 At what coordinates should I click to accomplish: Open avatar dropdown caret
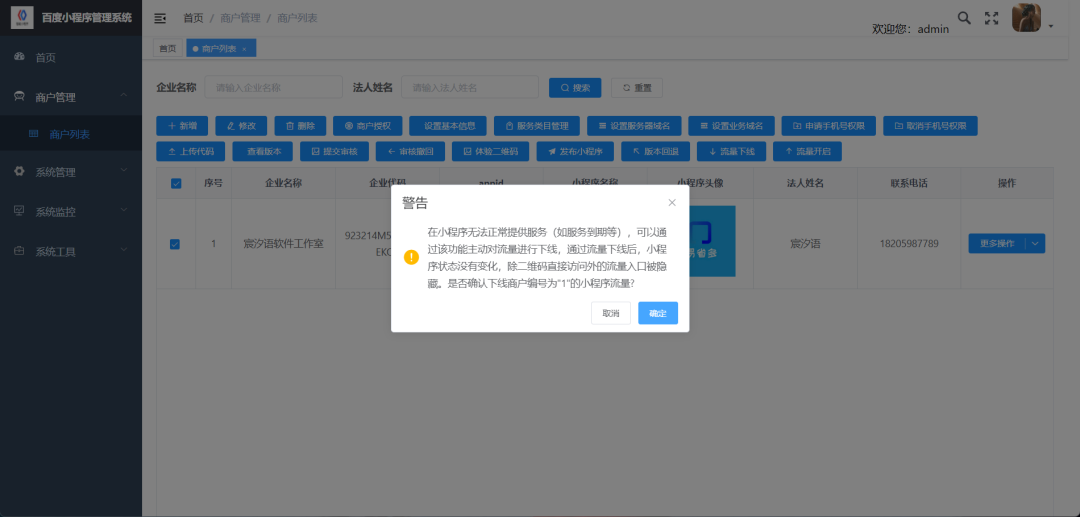point(1050,26)
